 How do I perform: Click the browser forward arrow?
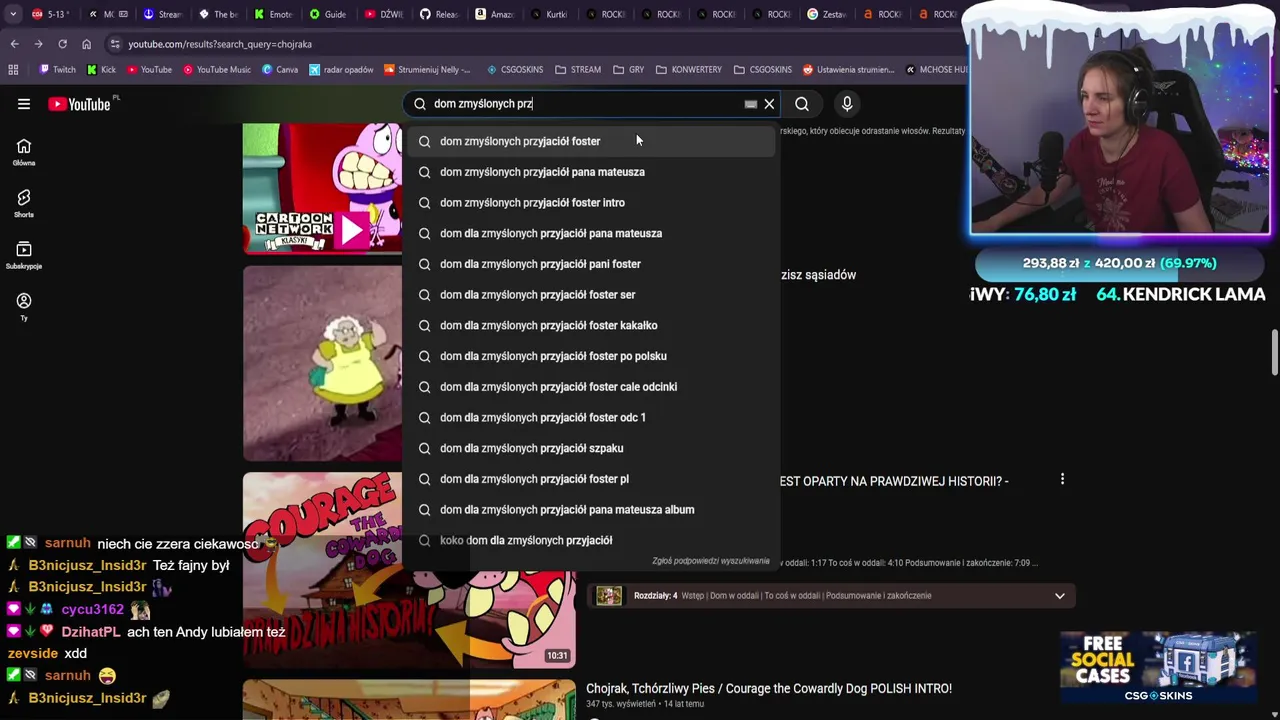[x=38, y=44]
